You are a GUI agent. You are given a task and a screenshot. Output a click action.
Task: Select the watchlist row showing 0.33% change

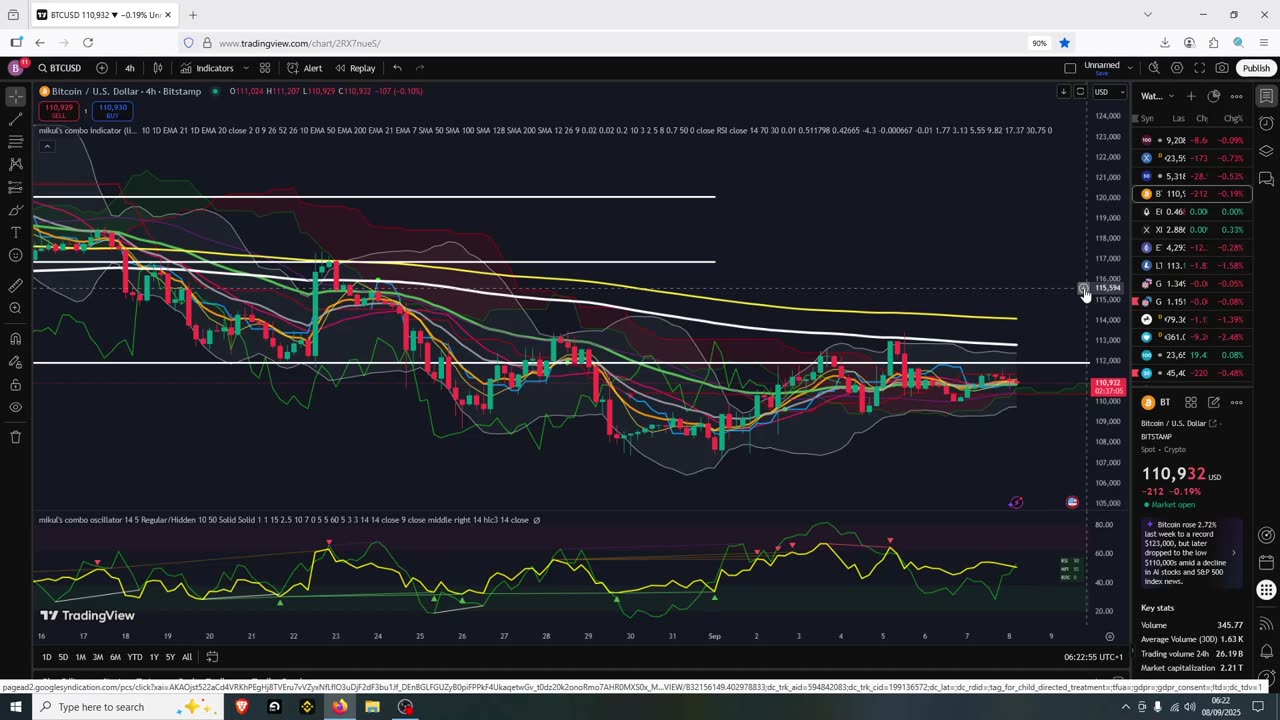point(1192,230)
